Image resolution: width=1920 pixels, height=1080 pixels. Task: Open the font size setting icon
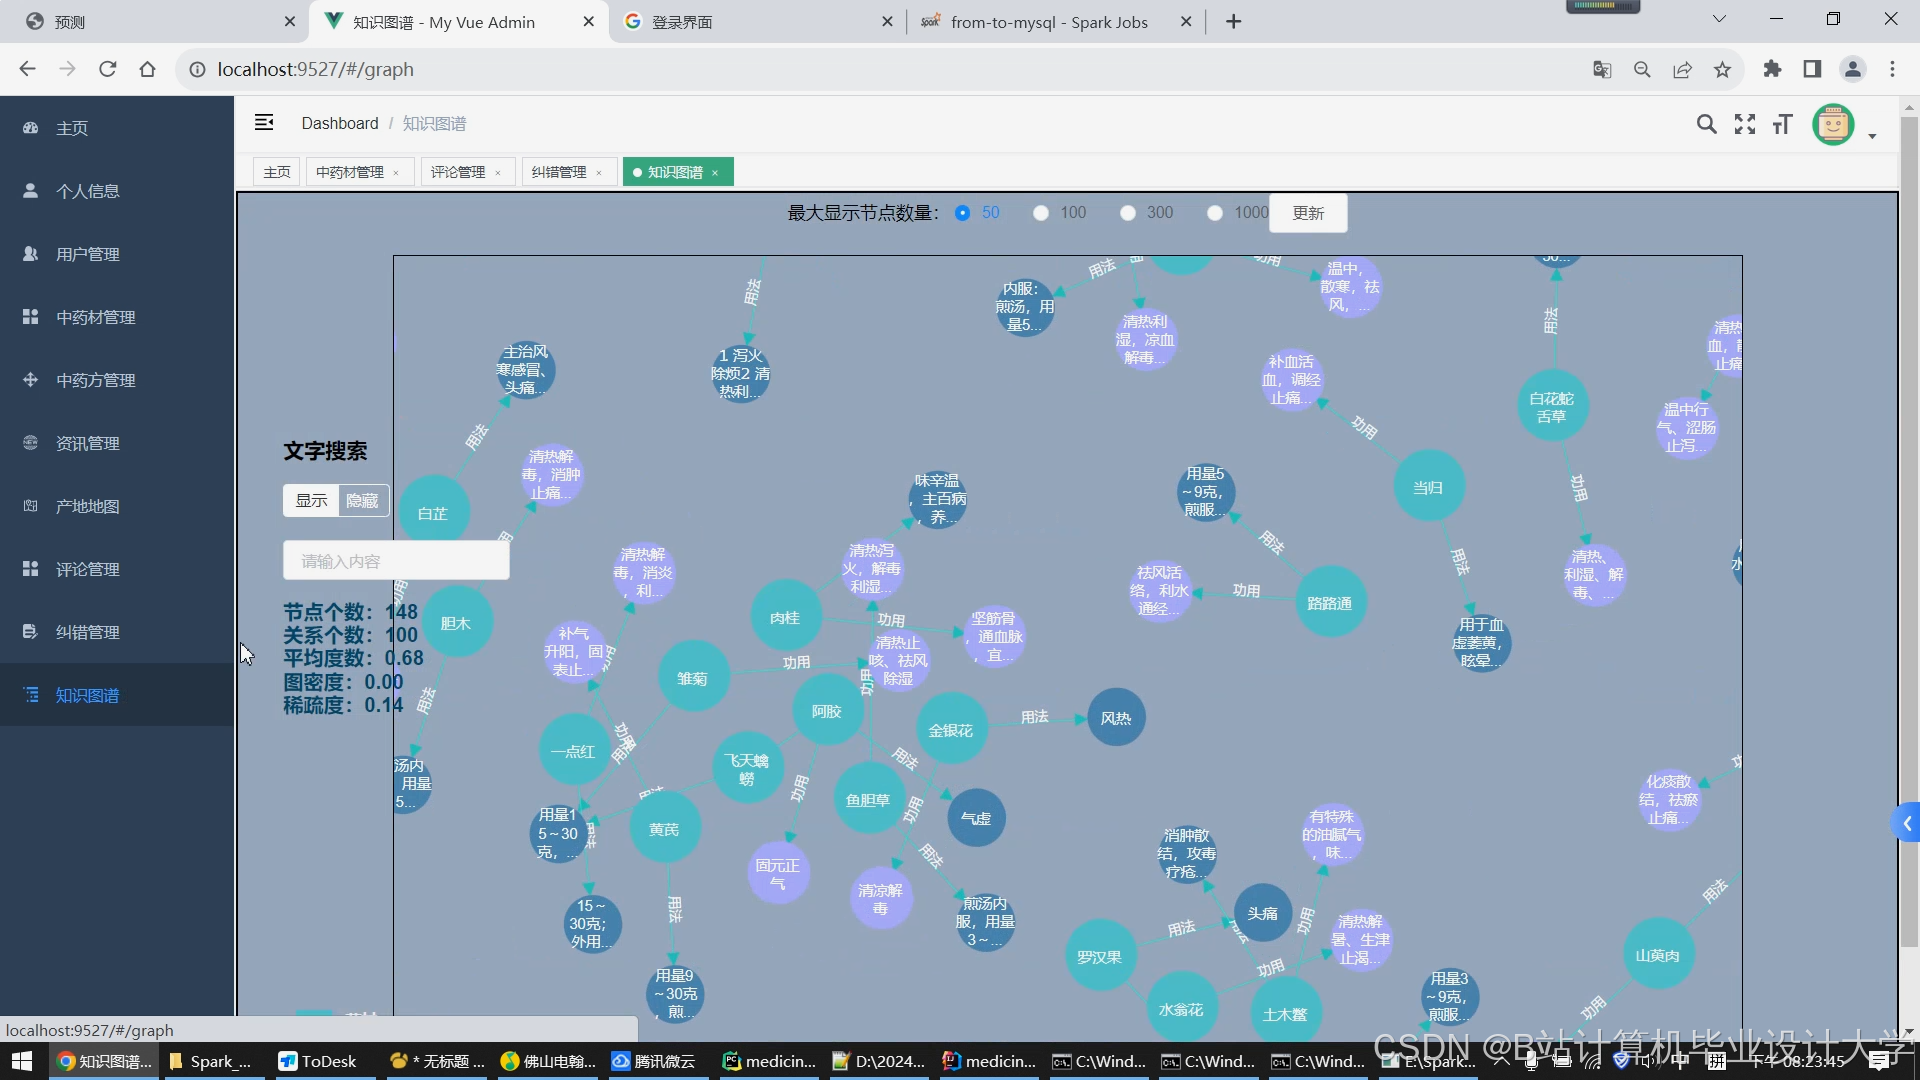click(1782, 124)
